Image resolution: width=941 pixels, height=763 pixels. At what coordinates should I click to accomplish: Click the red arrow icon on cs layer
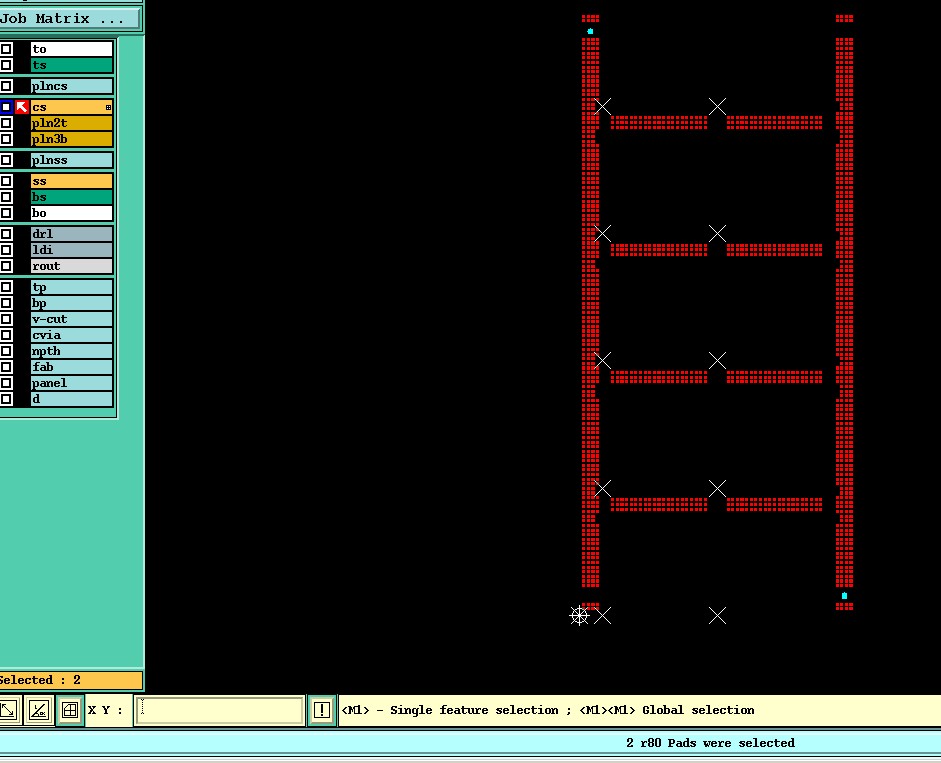(x=22, y=107)
